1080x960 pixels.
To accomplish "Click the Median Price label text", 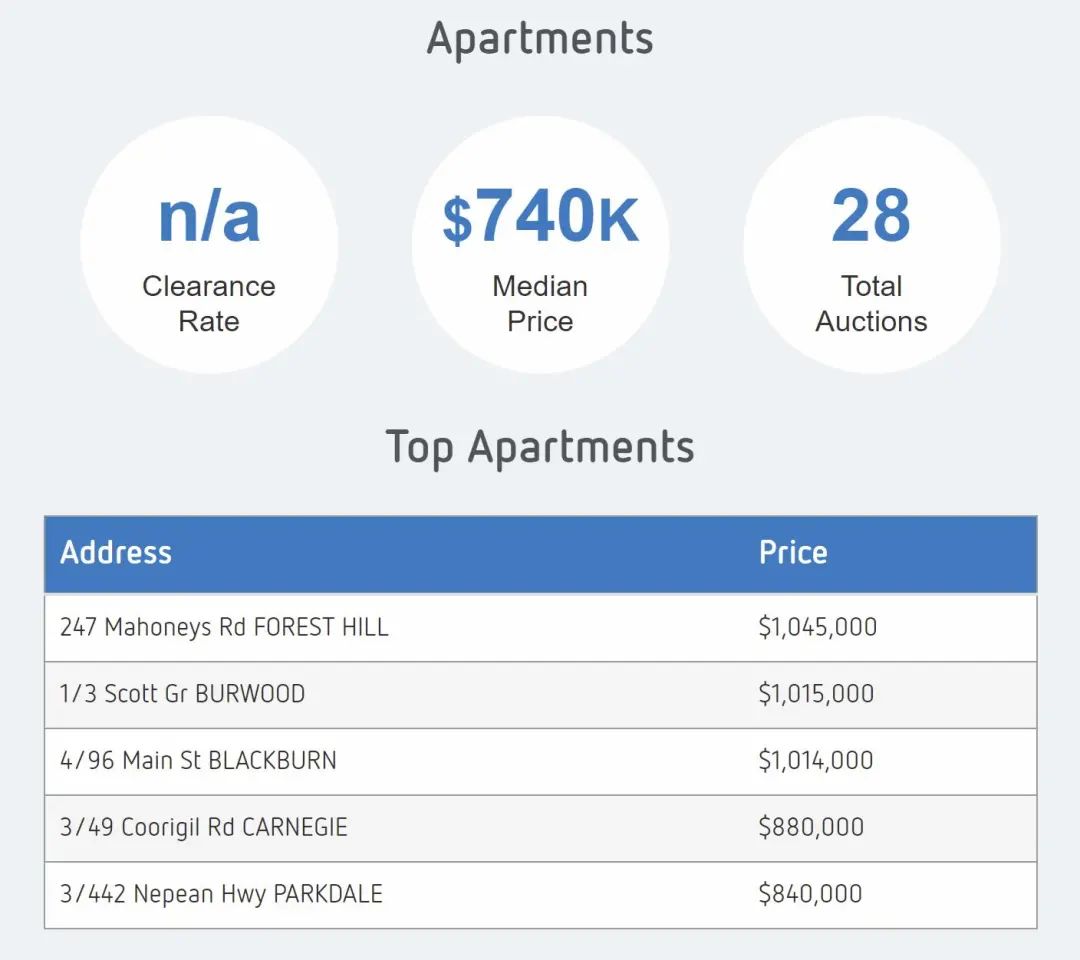I will 540,304.
